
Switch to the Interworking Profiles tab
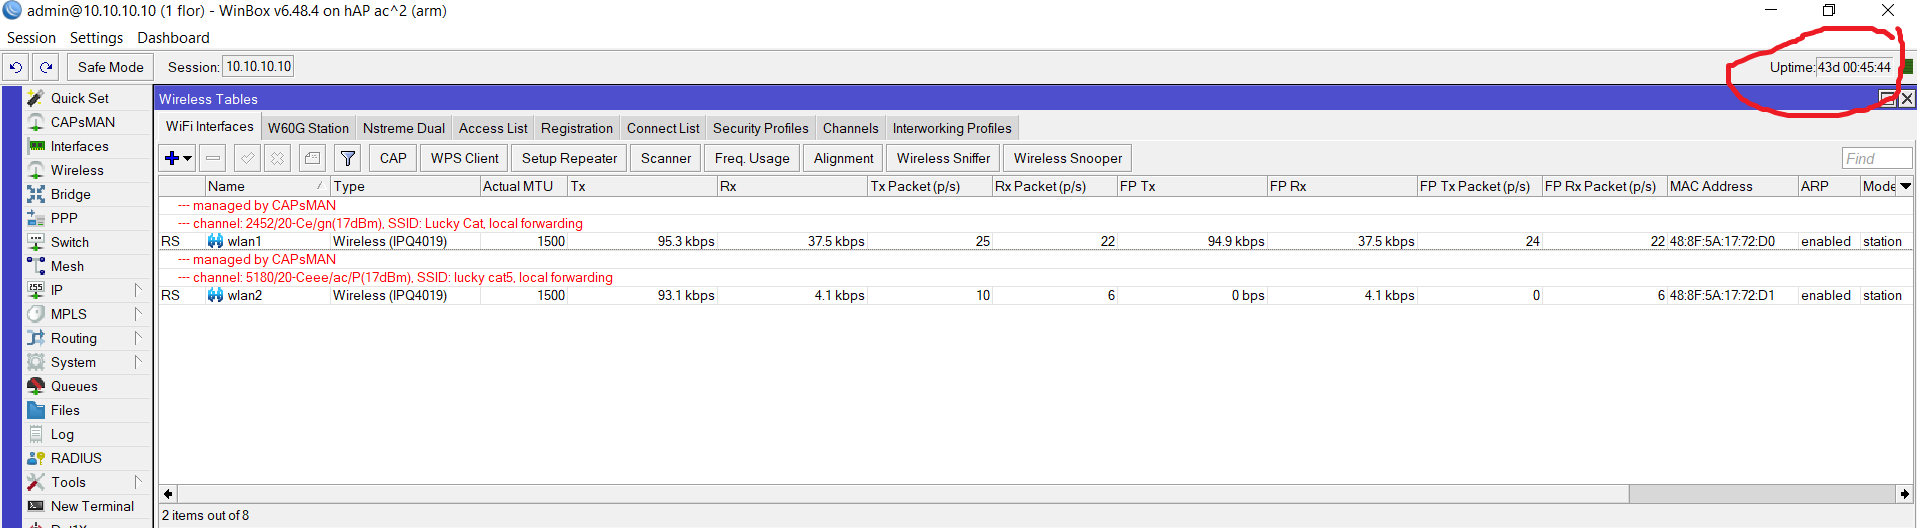[x=952, y=128]
